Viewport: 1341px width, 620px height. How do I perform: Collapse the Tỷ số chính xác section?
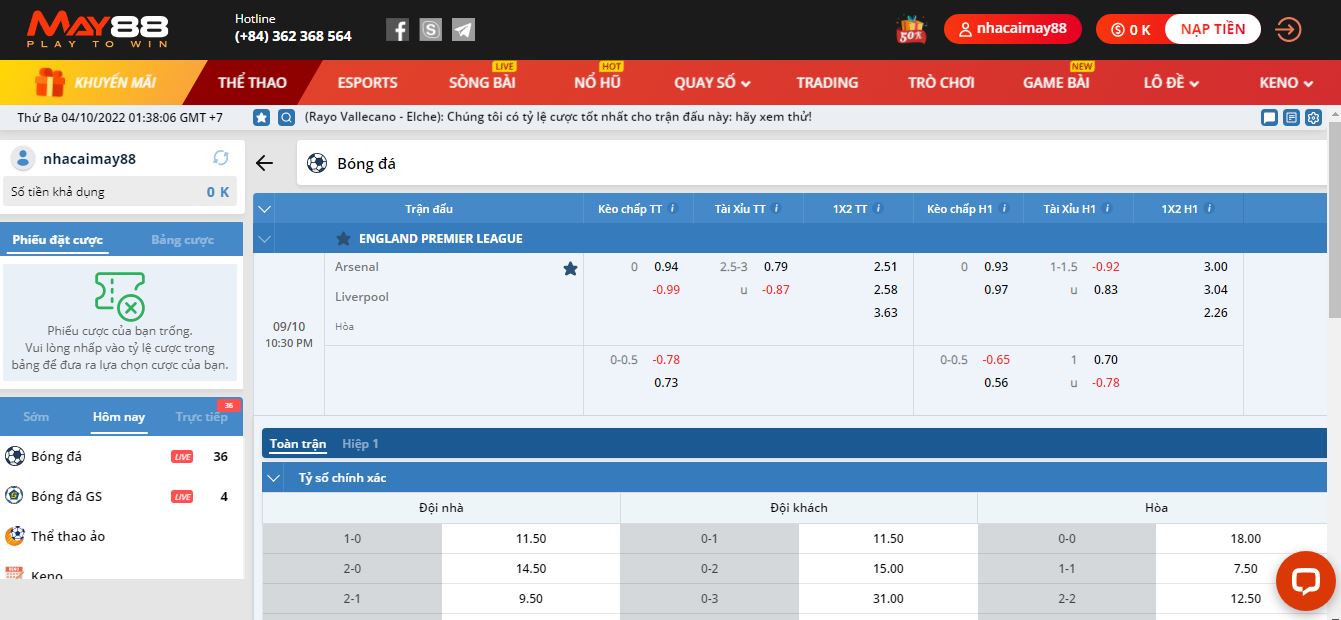pyautogui.click(x=273, y=478)
